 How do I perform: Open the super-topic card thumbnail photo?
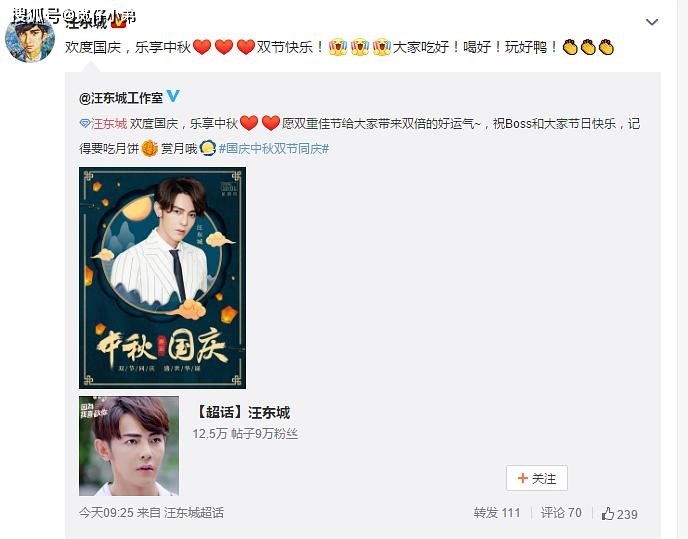pos(129,446)
